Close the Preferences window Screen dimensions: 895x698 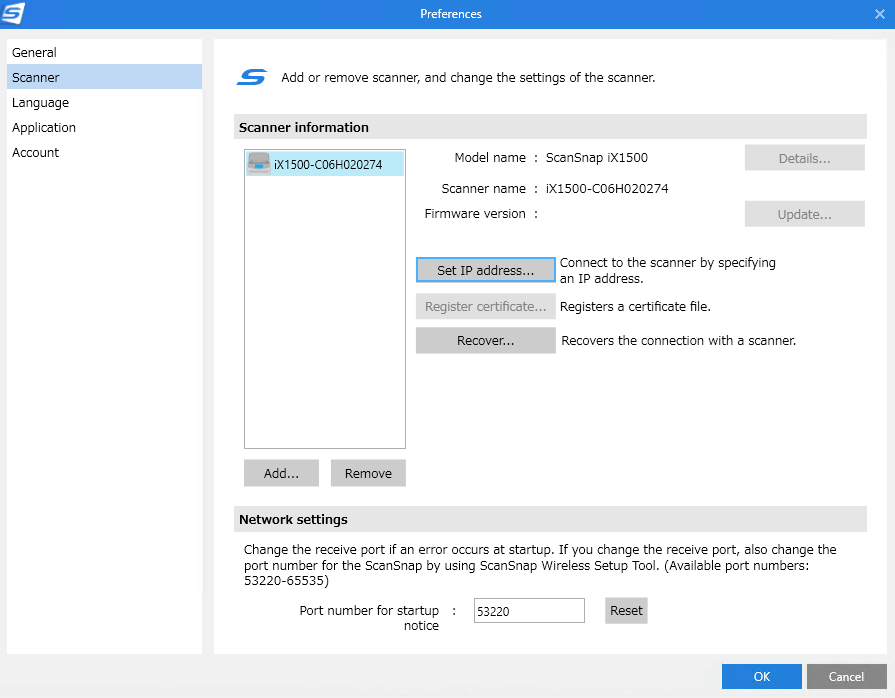[x=879, y=14]
